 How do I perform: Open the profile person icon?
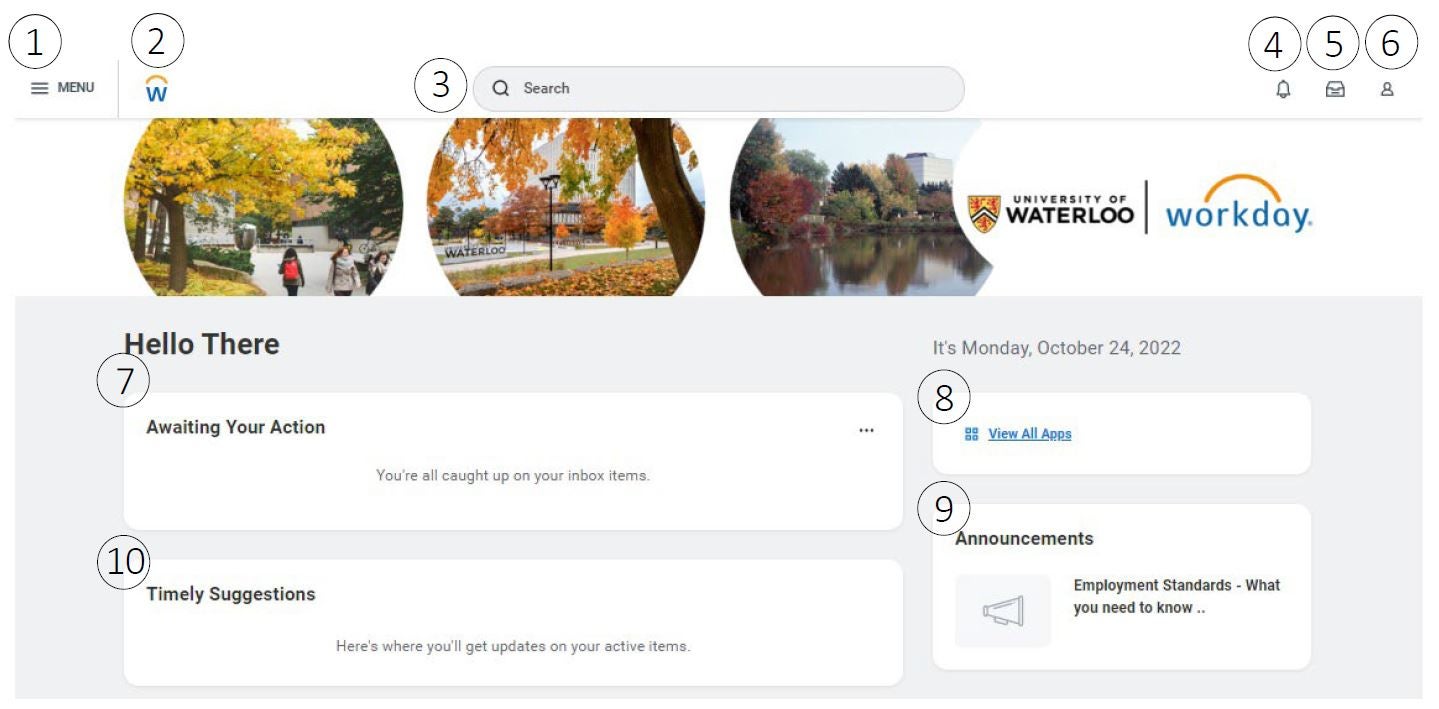(1387, 89)
